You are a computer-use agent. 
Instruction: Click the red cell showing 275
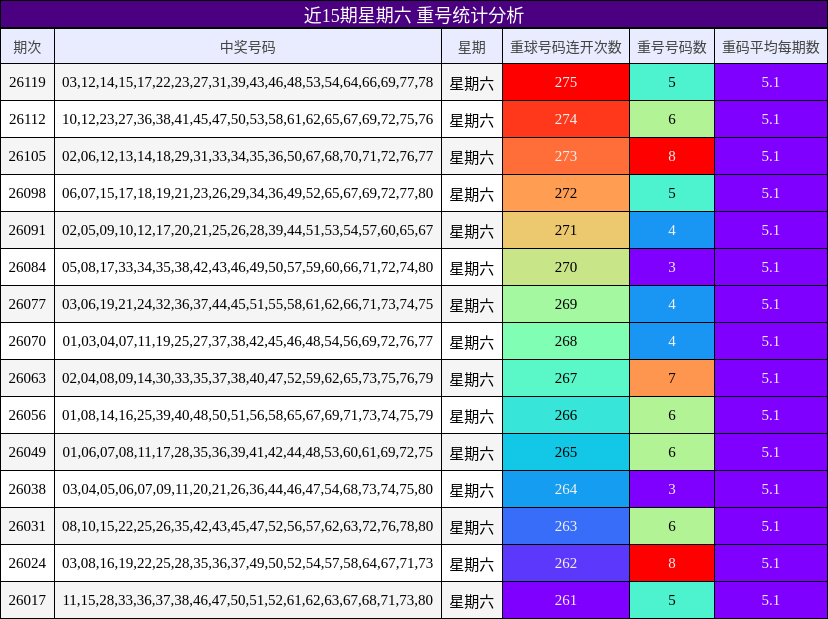point(566,82)
